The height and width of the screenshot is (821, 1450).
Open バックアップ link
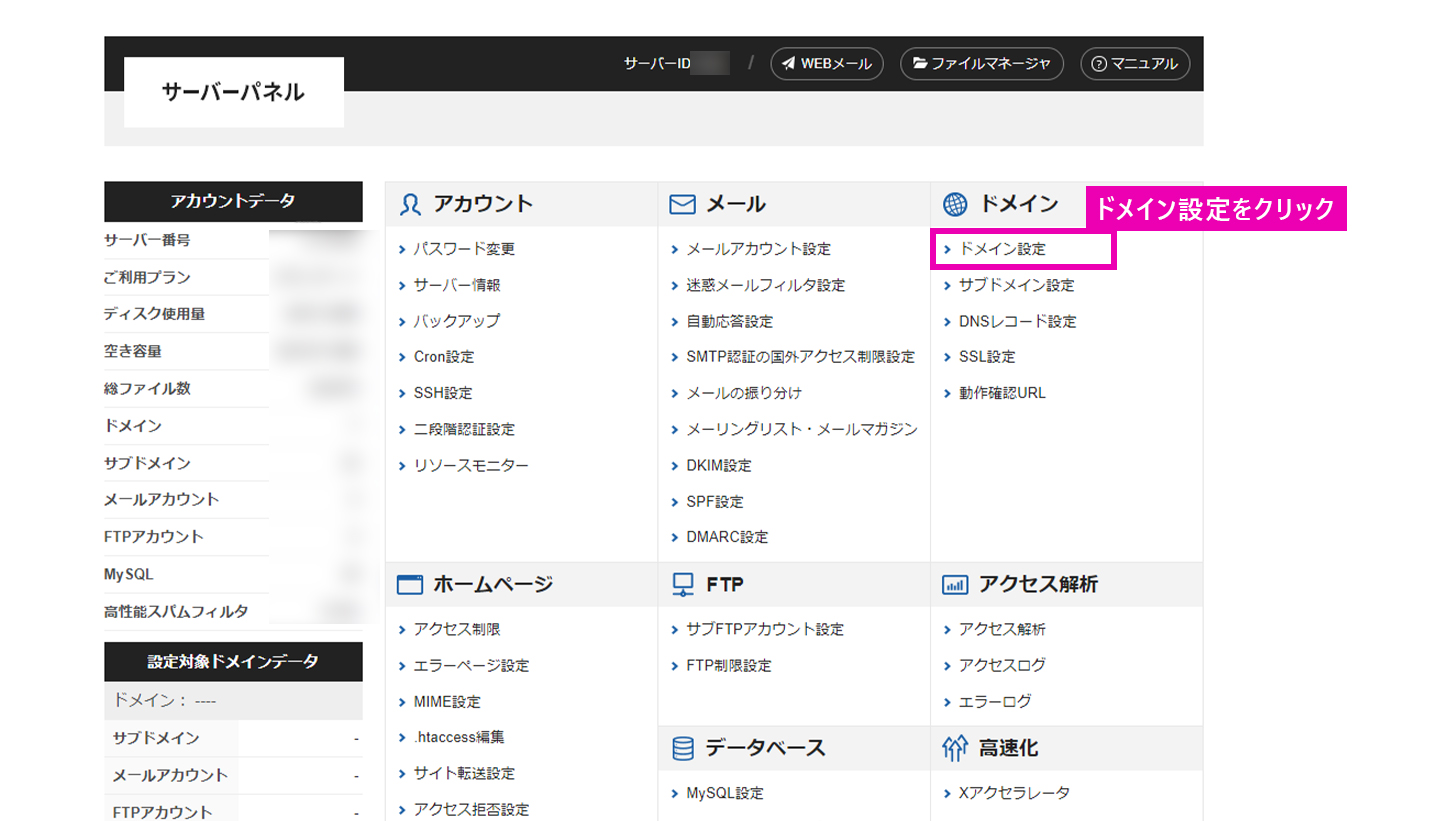(x=457, y=321)
